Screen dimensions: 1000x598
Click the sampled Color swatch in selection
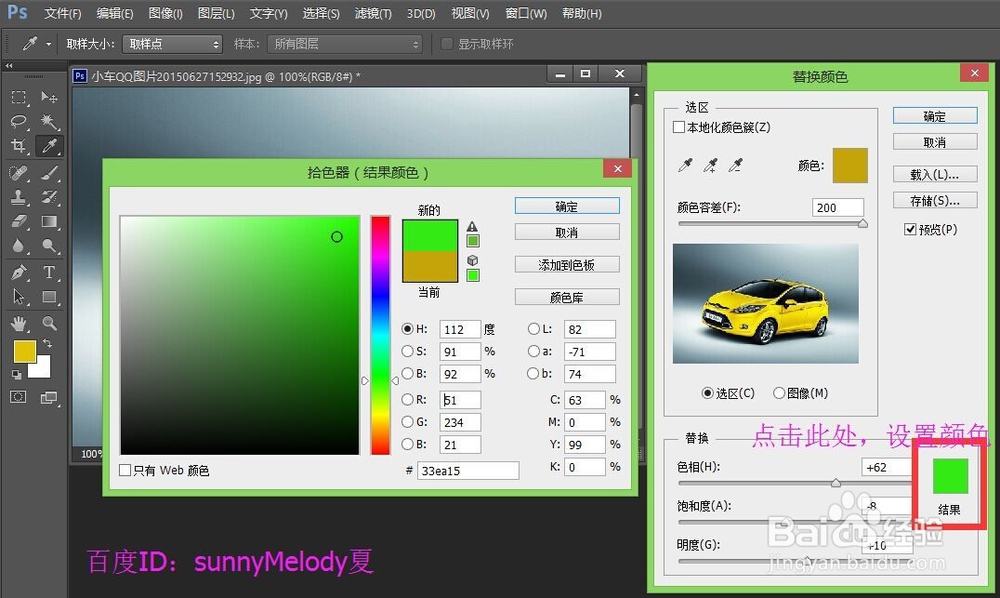pyautogui.click(x=850, y=165)
